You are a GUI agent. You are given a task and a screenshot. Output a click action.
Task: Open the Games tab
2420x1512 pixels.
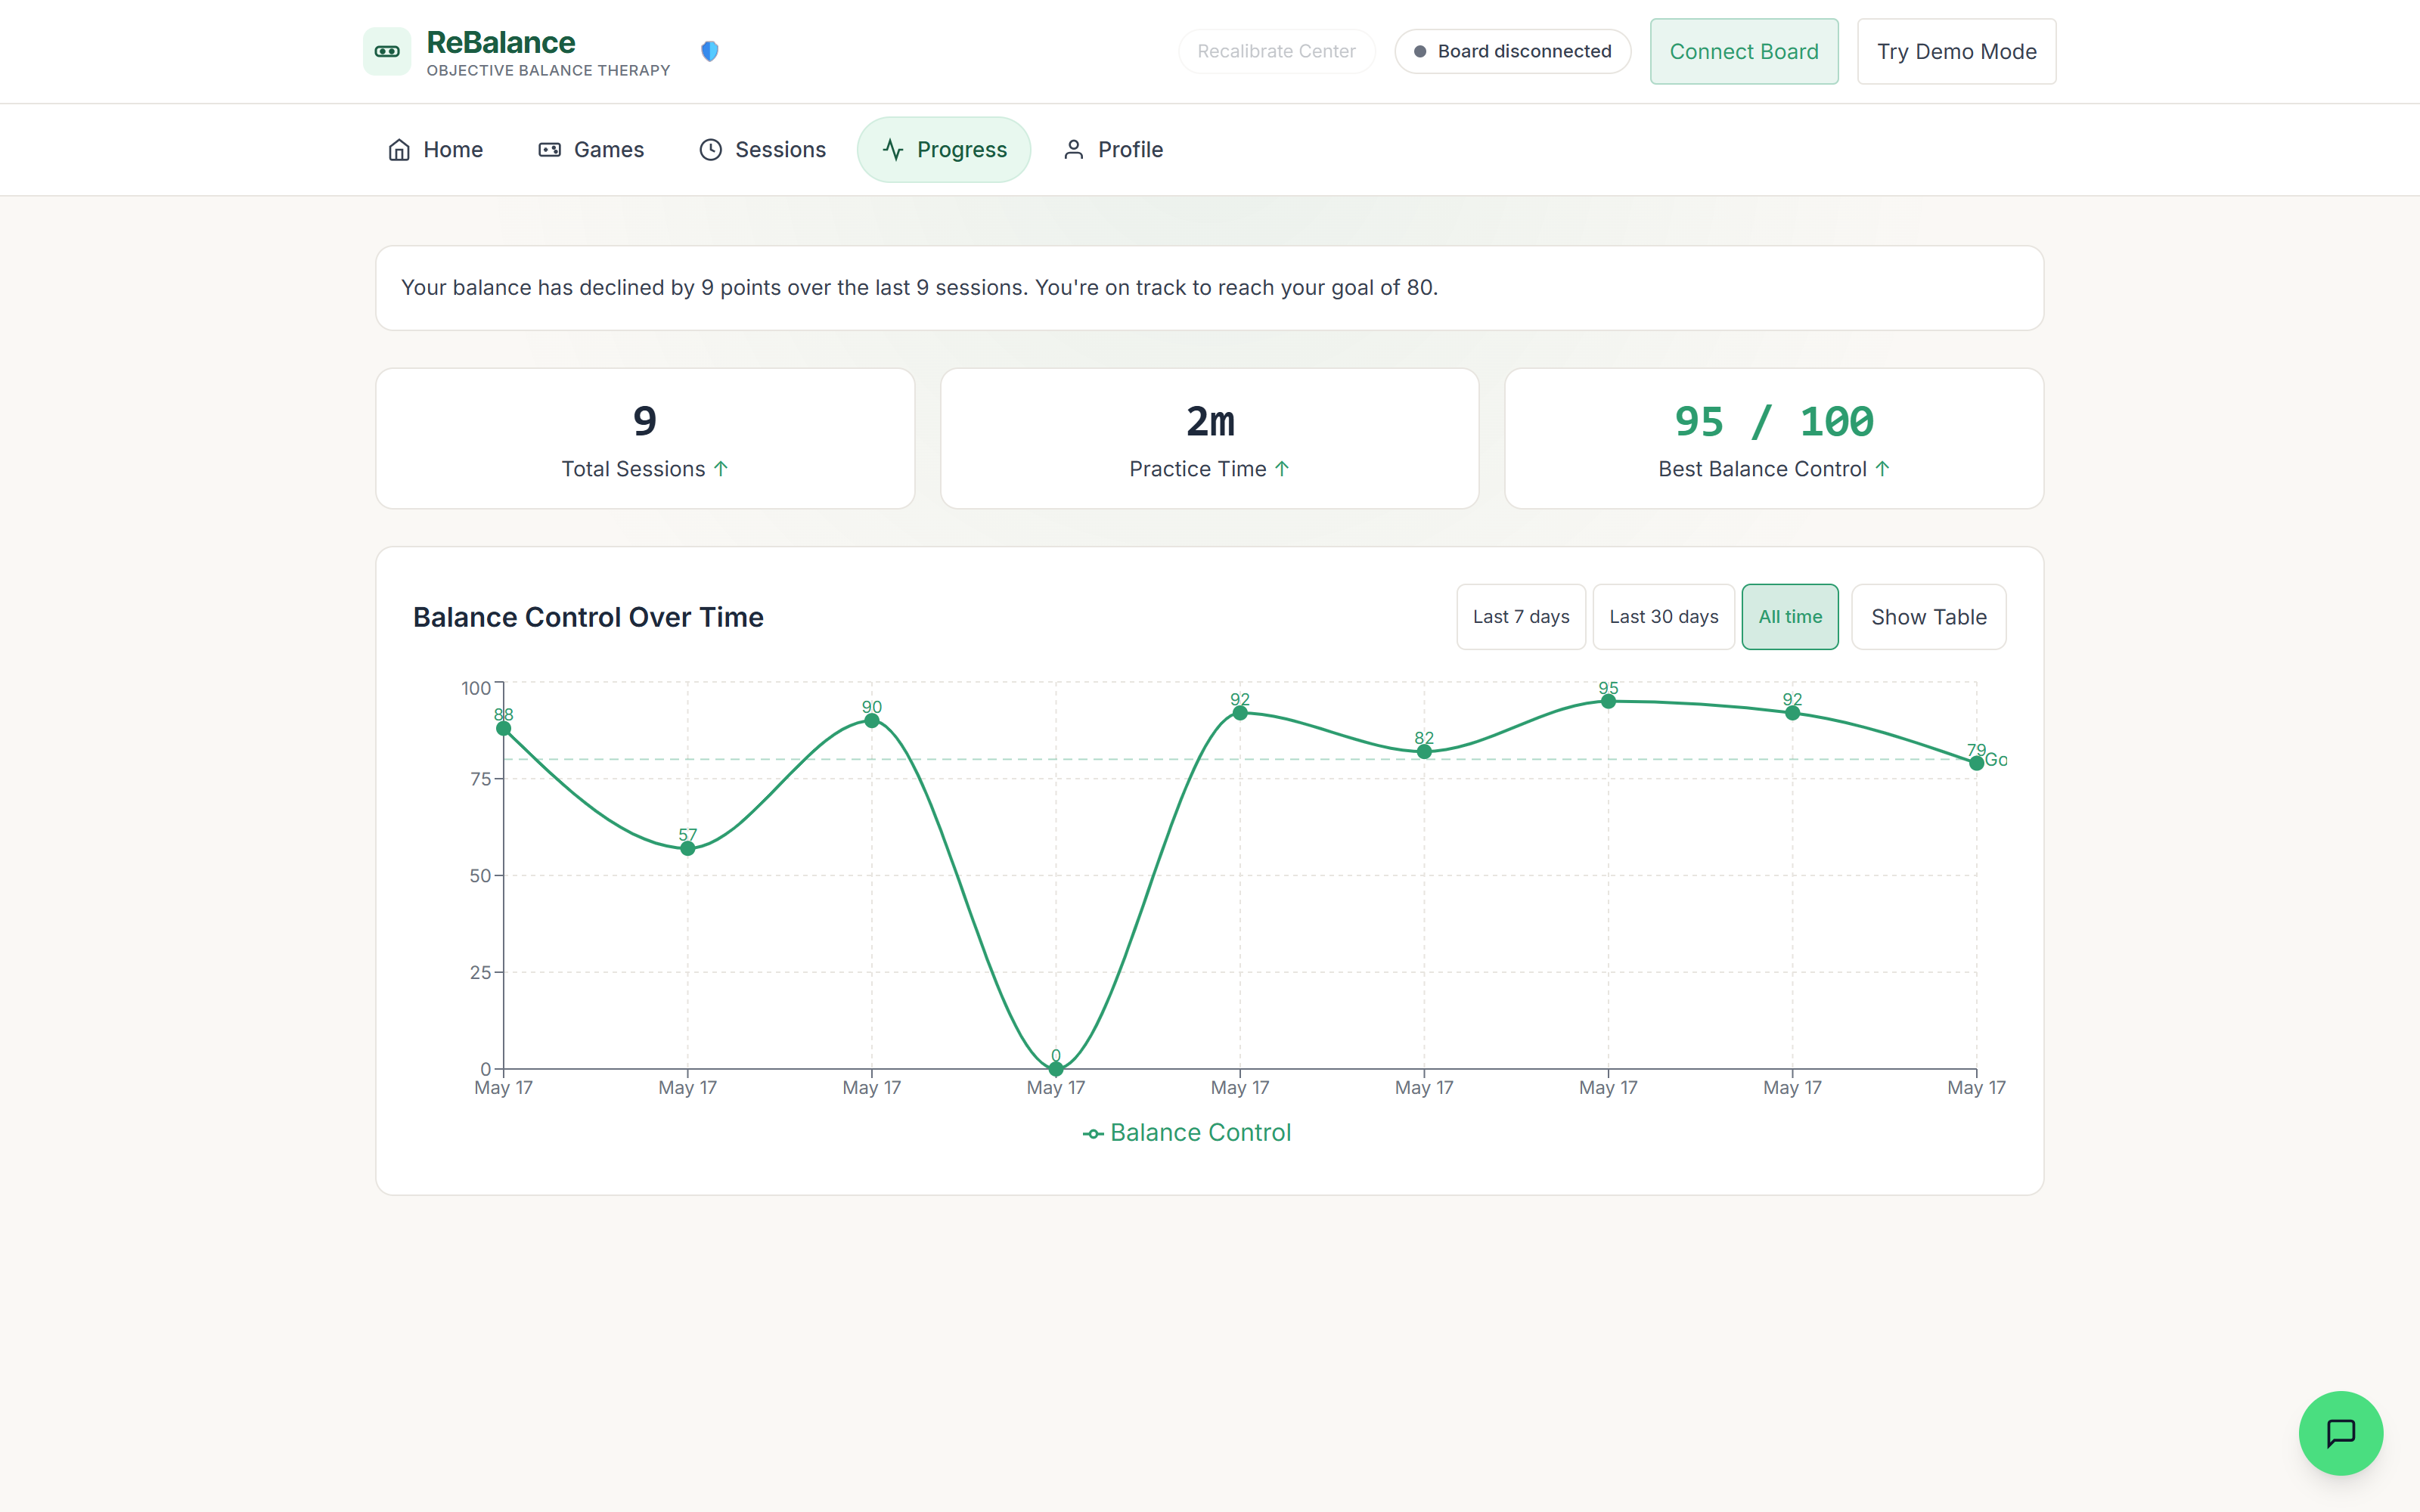tap(591, 150)
